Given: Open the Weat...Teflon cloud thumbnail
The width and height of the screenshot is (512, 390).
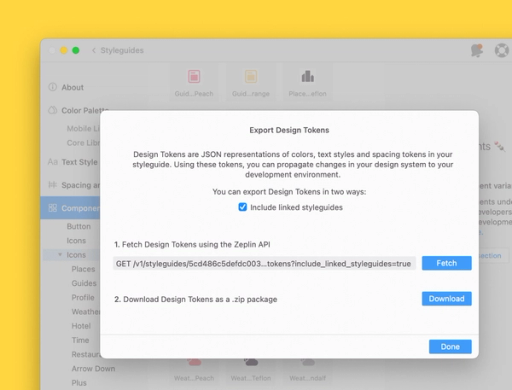Looking at the screenshot, I should (x=251, y=362).
